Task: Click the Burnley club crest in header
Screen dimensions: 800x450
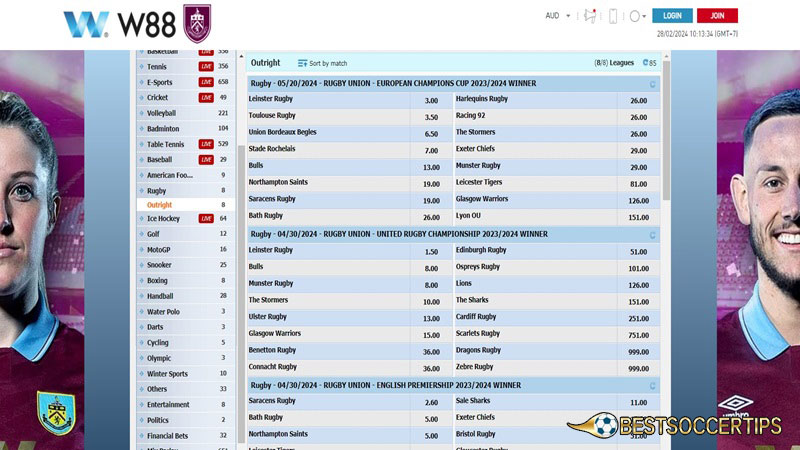Action: click(197, 23)
